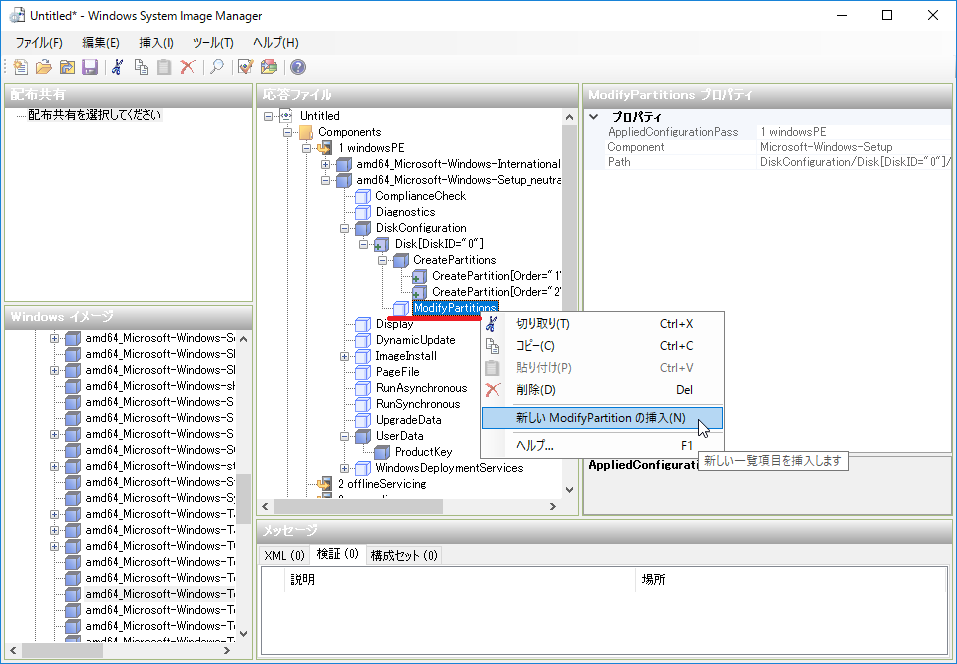Open the 編集(E) menu

[x=101, y=43]
